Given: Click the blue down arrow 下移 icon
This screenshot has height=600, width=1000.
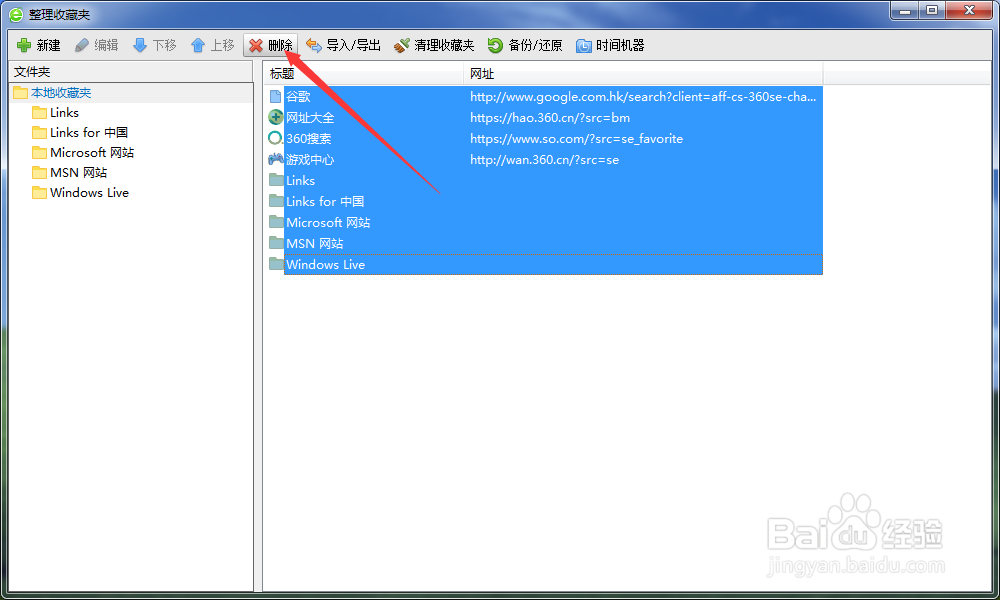Looking at the screenshot, I should (x=140, y=45).
